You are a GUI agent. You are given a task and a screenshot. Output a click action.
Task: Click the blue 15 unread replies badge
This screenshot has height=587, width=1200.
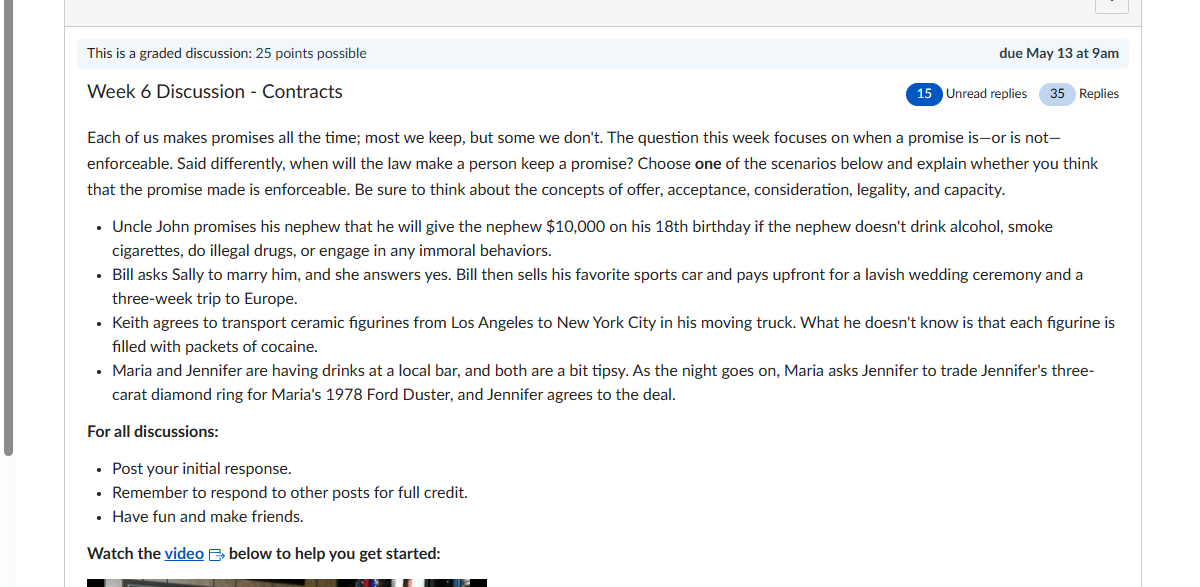click(924, 94)
